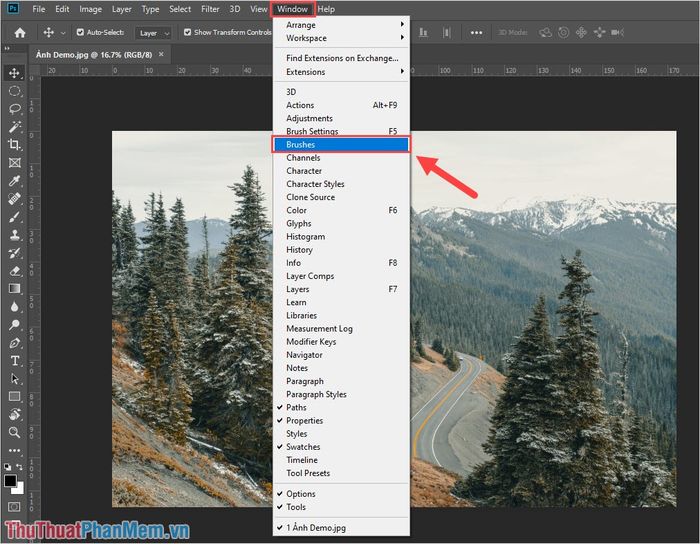The width and height of the screenshot is (700, 544).
Task: Open the Layer dropdown for Auto-Select
Action: [x=152, y=32]
